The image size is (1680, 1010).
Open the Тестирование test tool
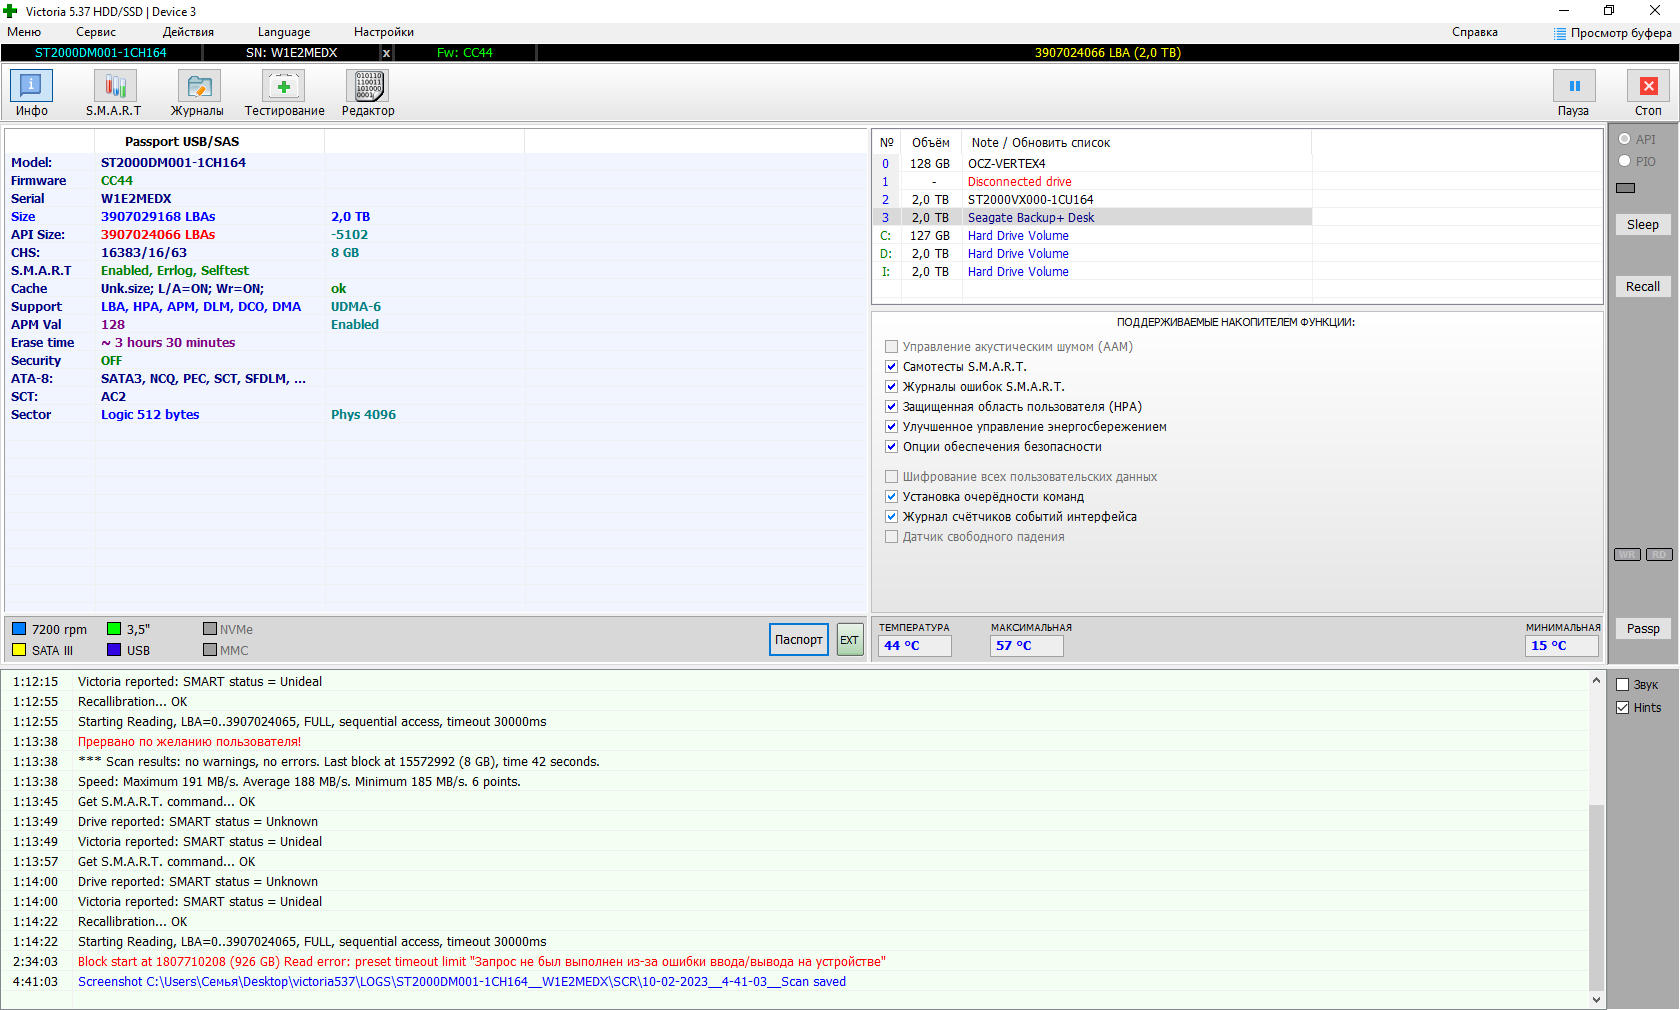tap(284, 86)
